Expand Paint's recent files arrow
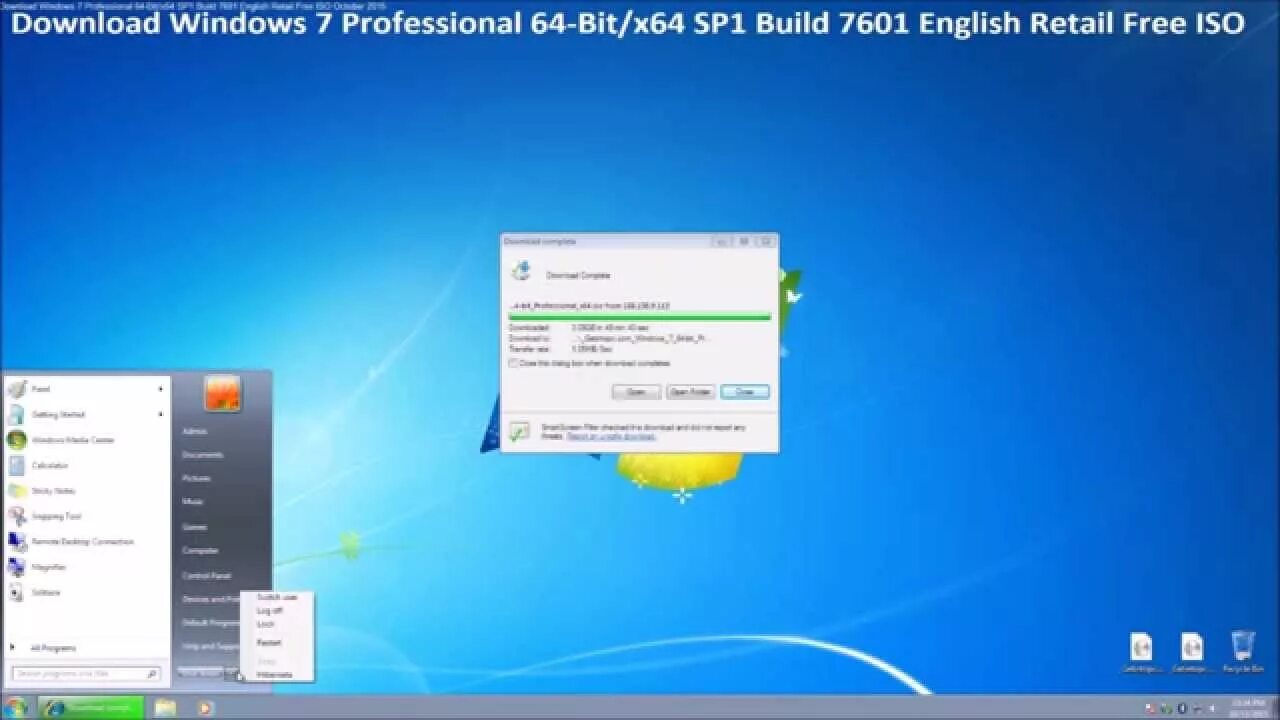 161,389
